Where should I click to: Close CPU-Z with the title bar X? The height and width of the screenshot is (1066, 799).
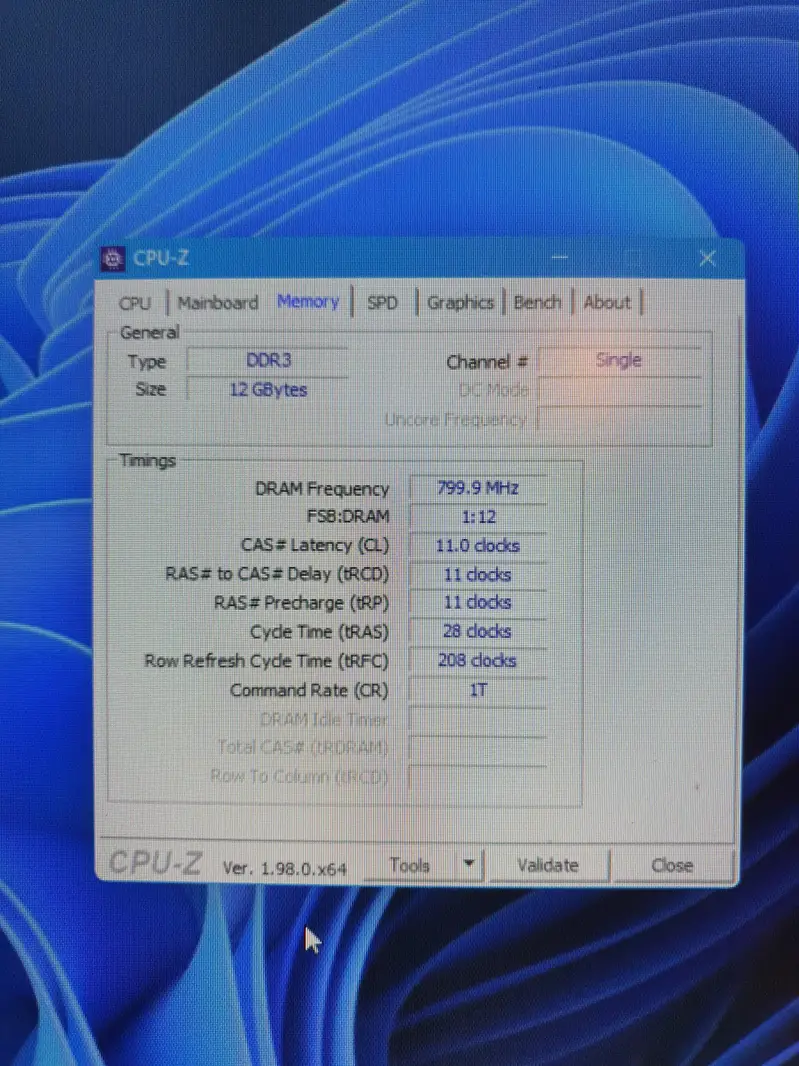point(707,259)
